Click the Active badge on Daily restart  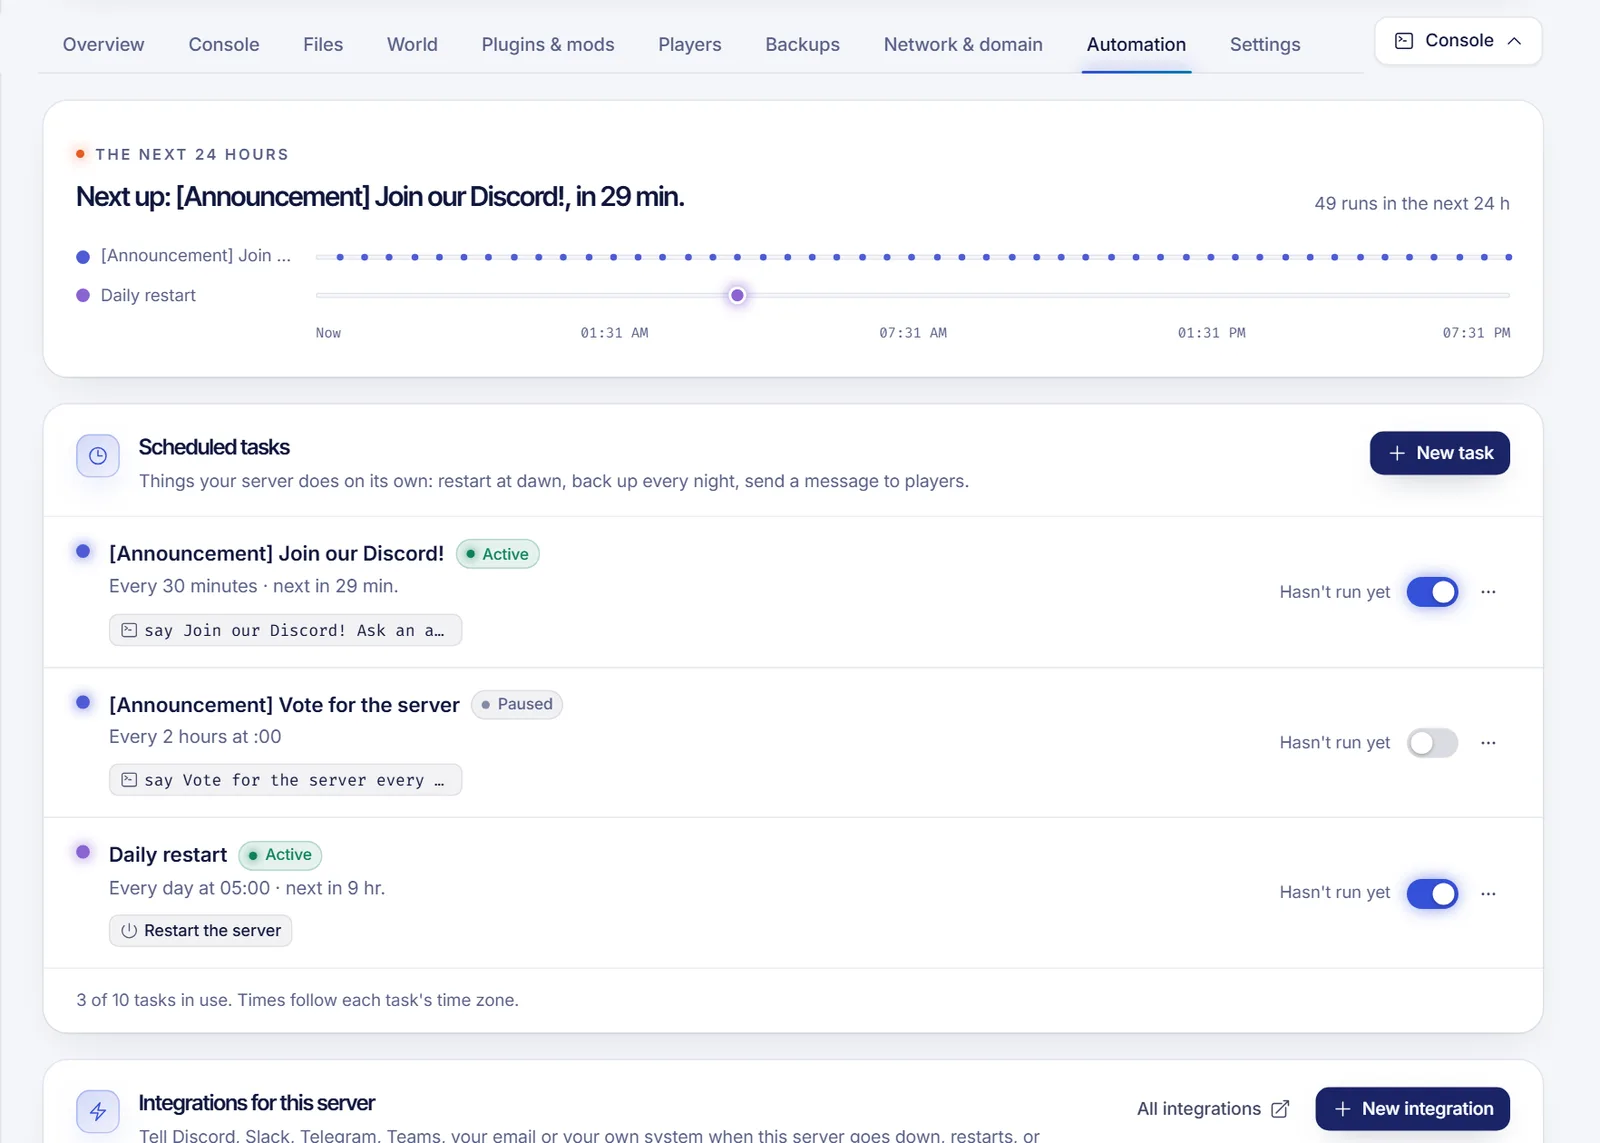[280, 855]
